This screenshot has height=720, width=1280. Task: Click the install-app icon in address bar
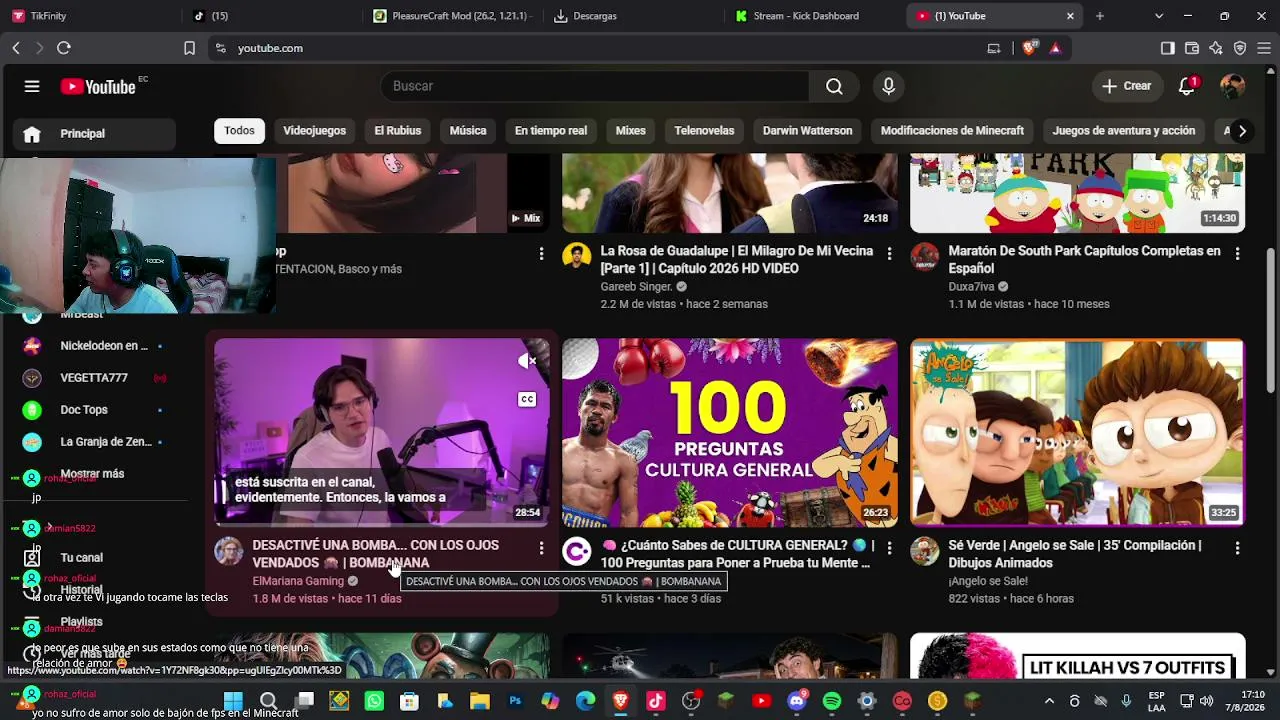[x=994, y=48]
